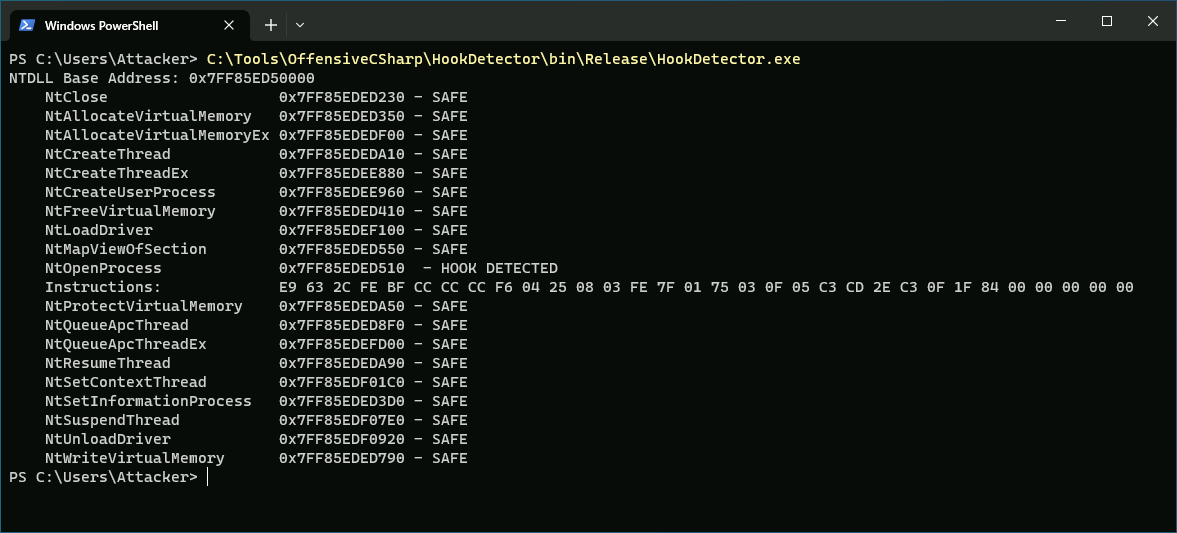This screenshot has height=533, width=1177.
Task: Click the NtLoadDriver address 0x7FF85EDEF100
Action: pos(341,230)
